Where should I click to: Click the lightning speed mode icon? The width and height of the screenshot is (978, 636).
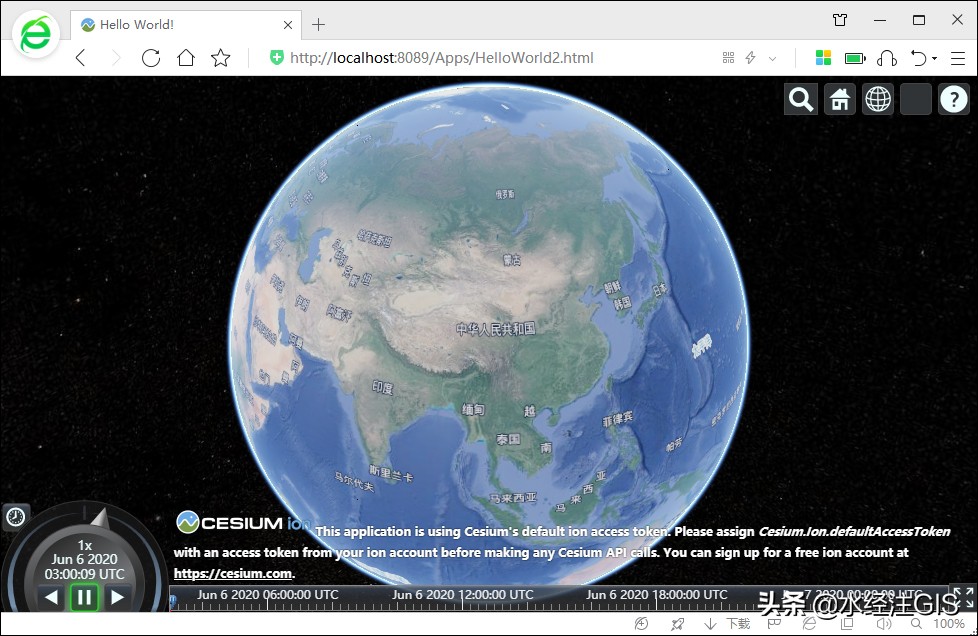tap(751, 58)
